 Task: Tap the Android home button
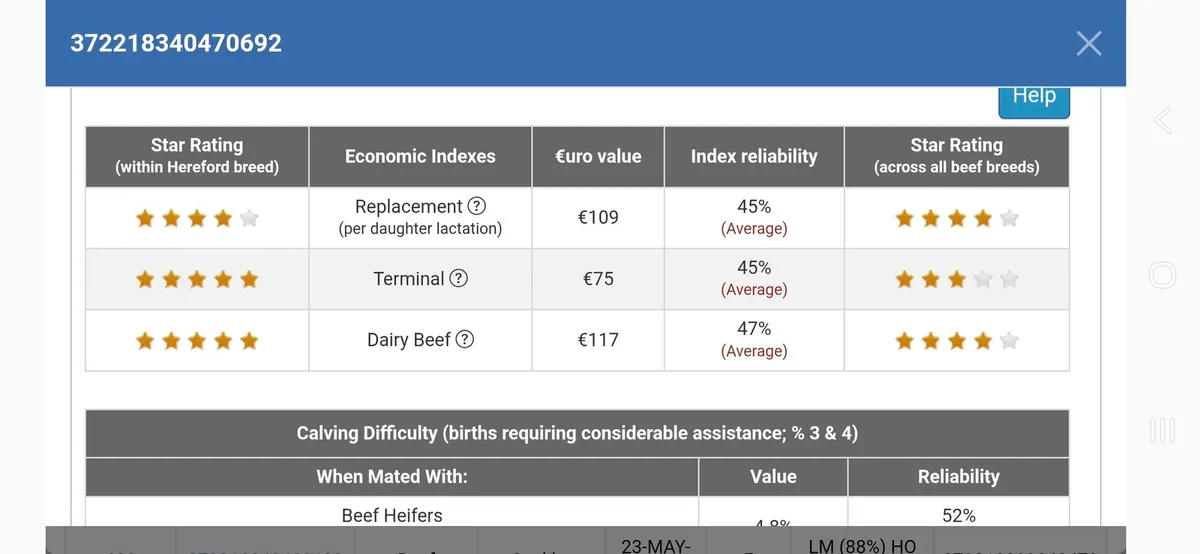[1162, 275]
